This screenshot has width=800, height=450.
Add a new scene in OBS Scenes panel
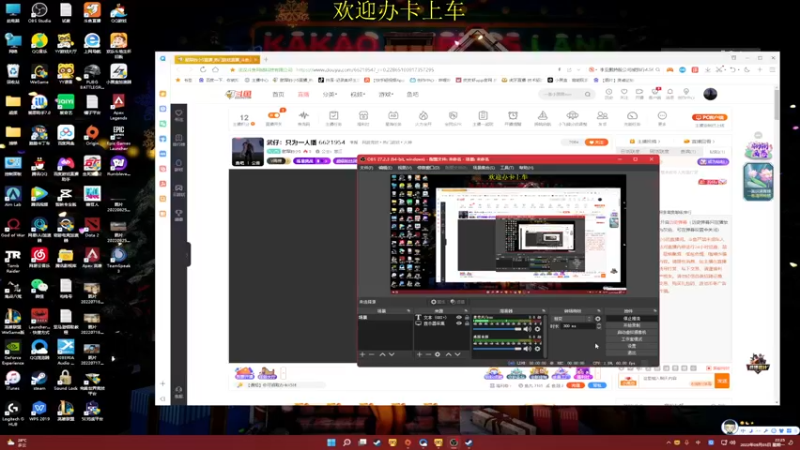(x=362, y=354)
